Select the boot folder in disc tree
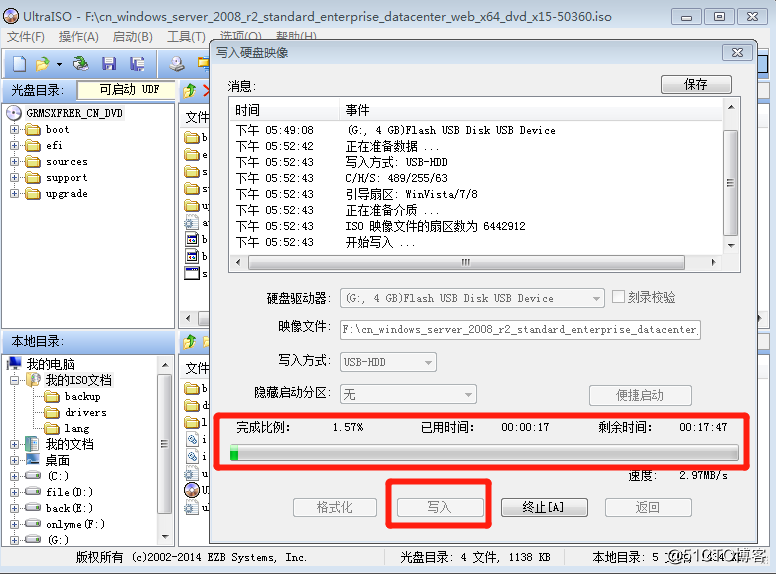776x574 pixels. point(57,130)
